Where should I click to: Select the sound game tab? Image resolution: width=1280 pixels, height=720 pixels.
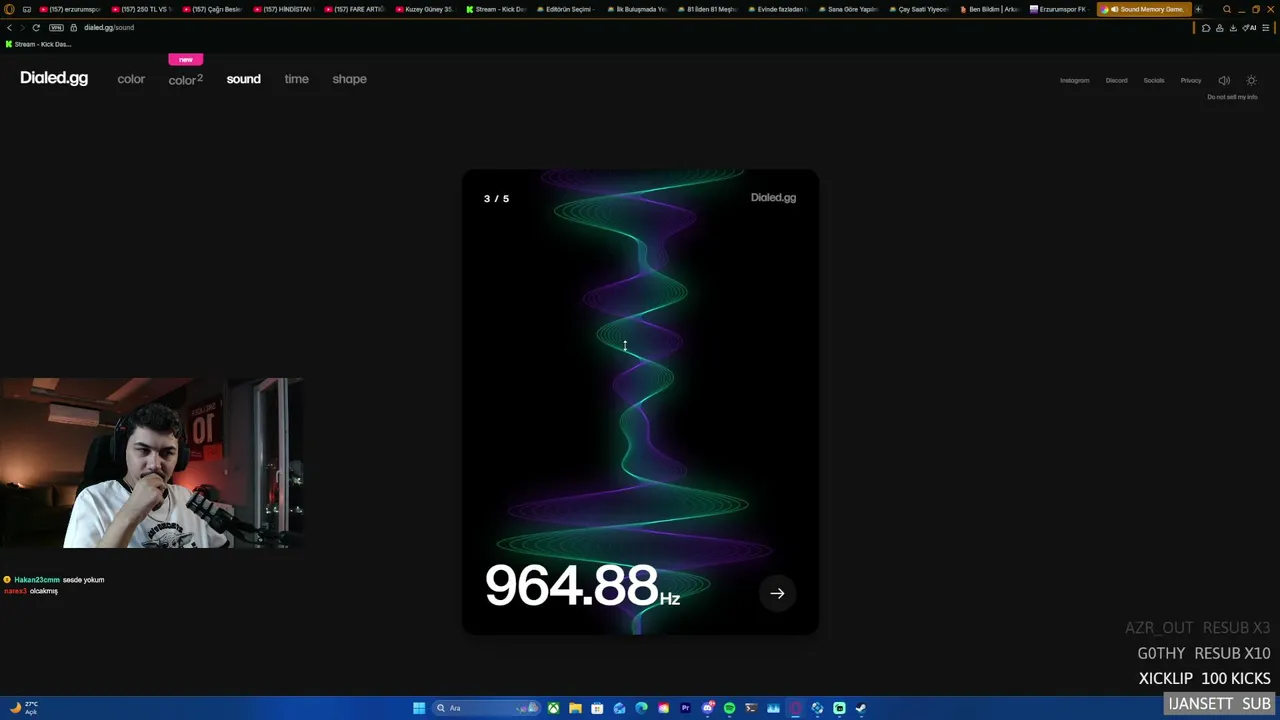point(243,79)
